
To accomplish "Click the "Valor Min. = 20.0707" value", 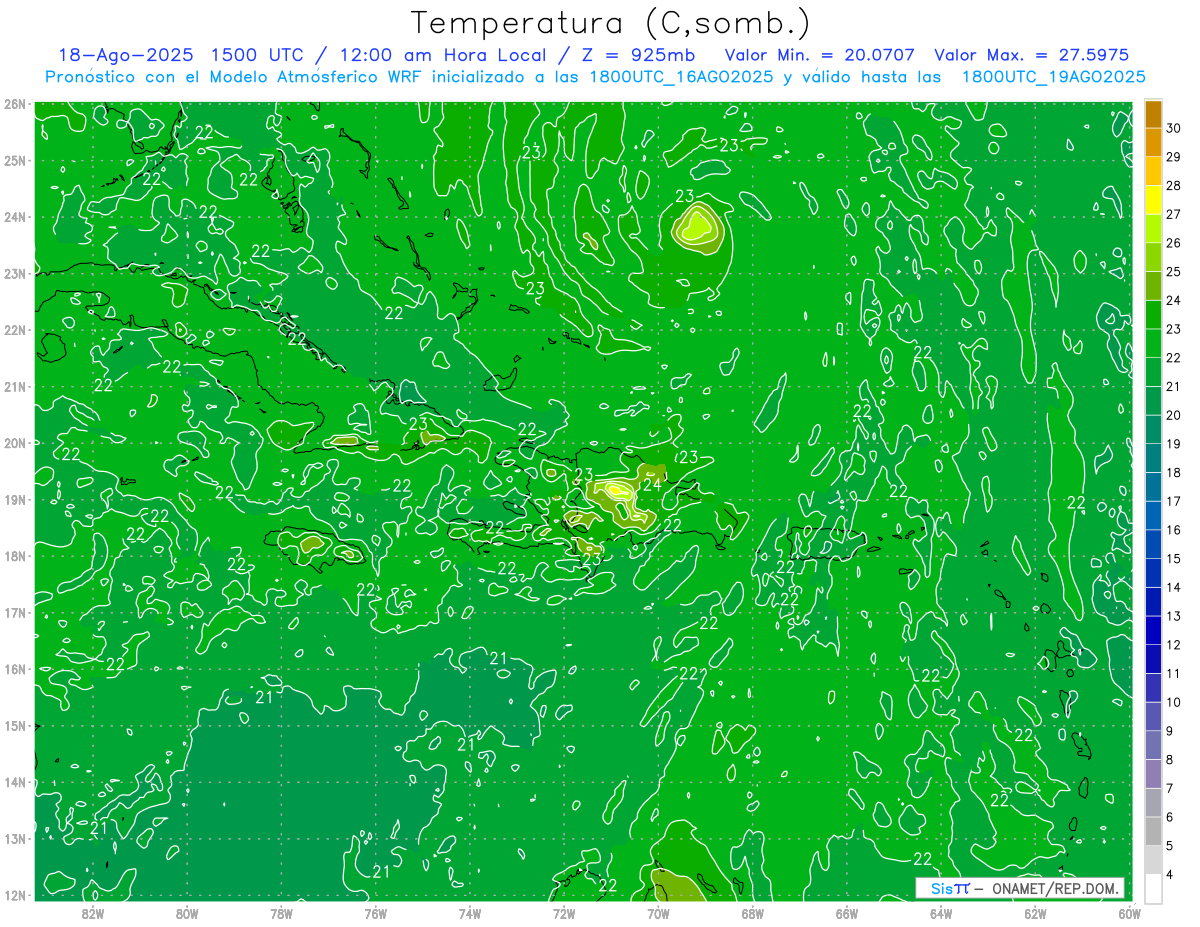I will coord(820,55).
